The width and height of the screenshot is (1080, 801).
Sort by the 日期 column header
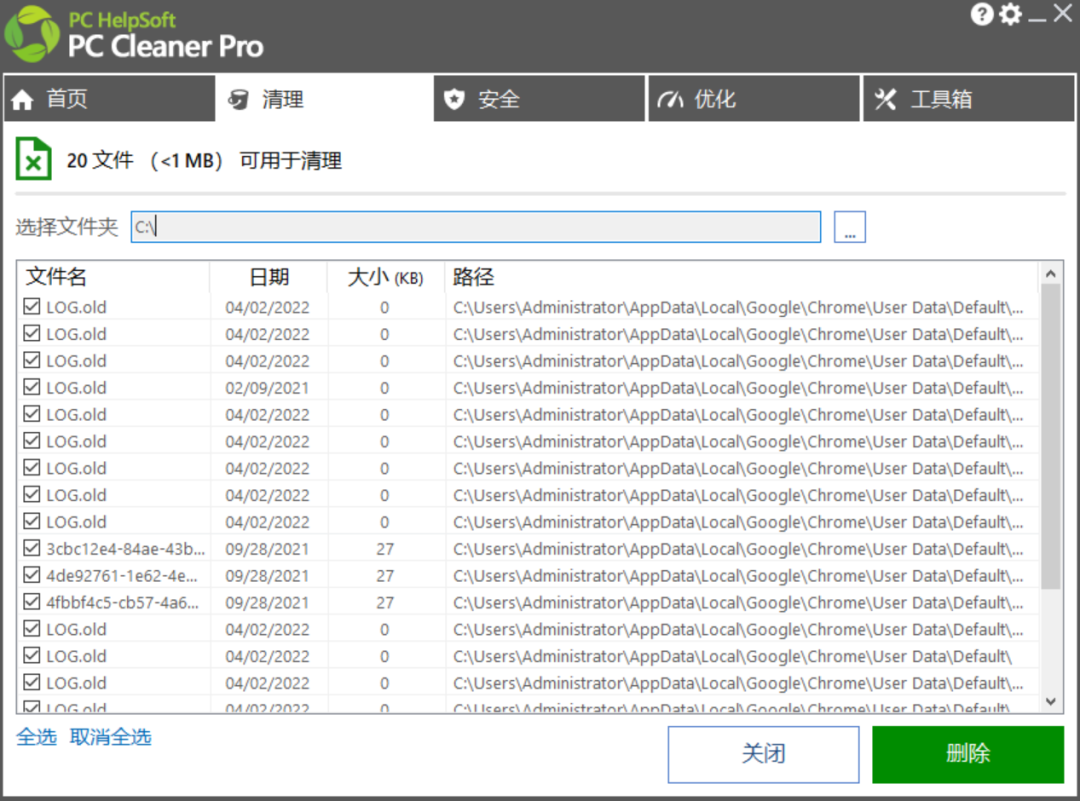click(269, 277)
